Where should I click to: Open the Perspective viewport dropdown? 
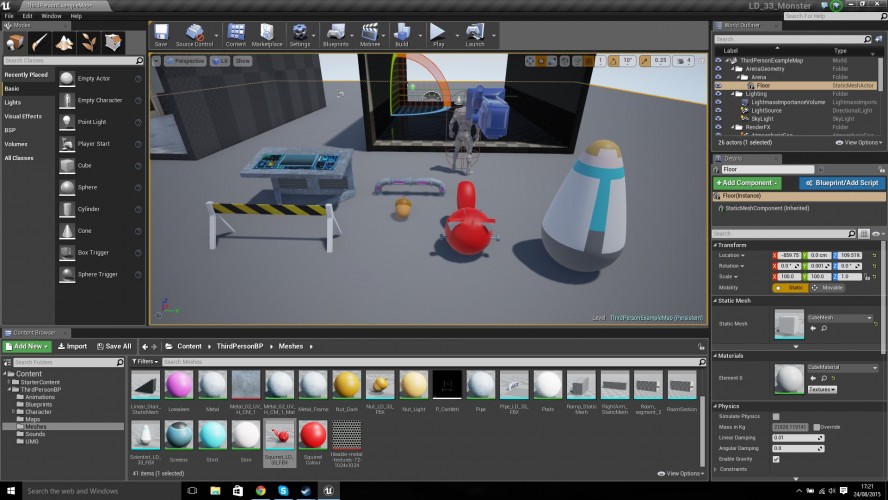[x=185, y=61]
